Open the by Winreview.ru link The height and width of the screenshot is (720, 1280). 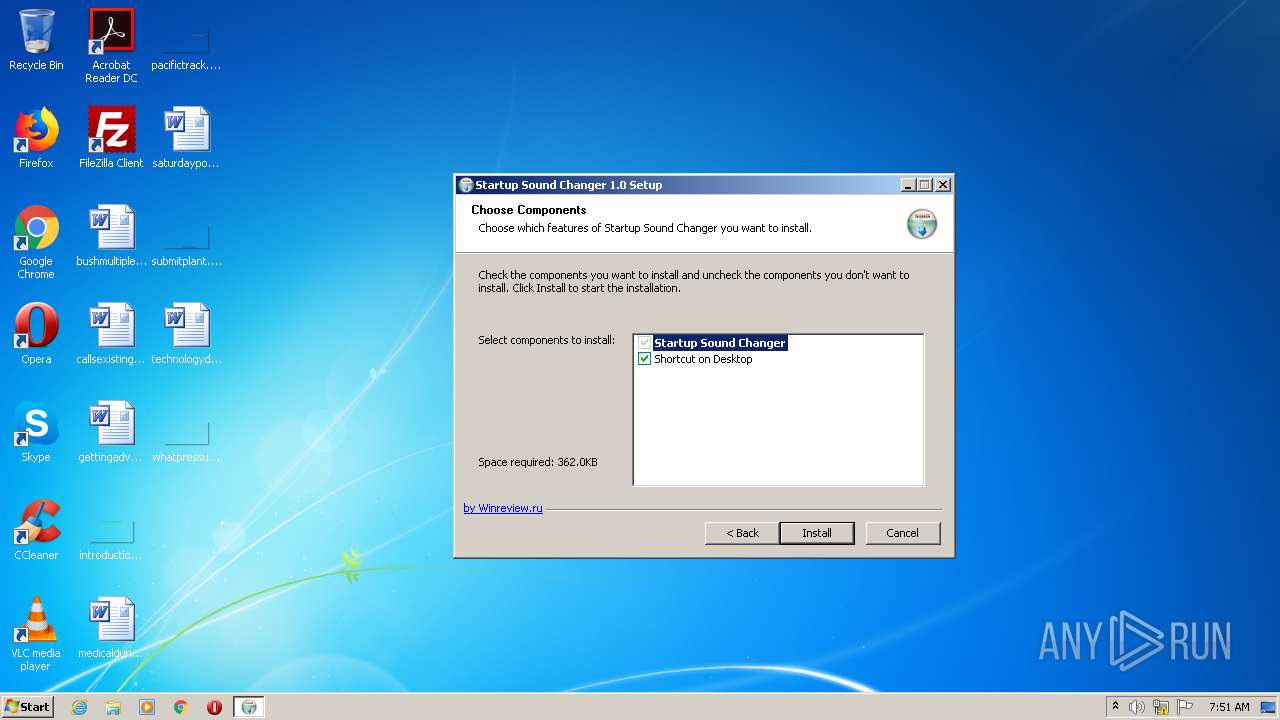[x=503, y=508]
